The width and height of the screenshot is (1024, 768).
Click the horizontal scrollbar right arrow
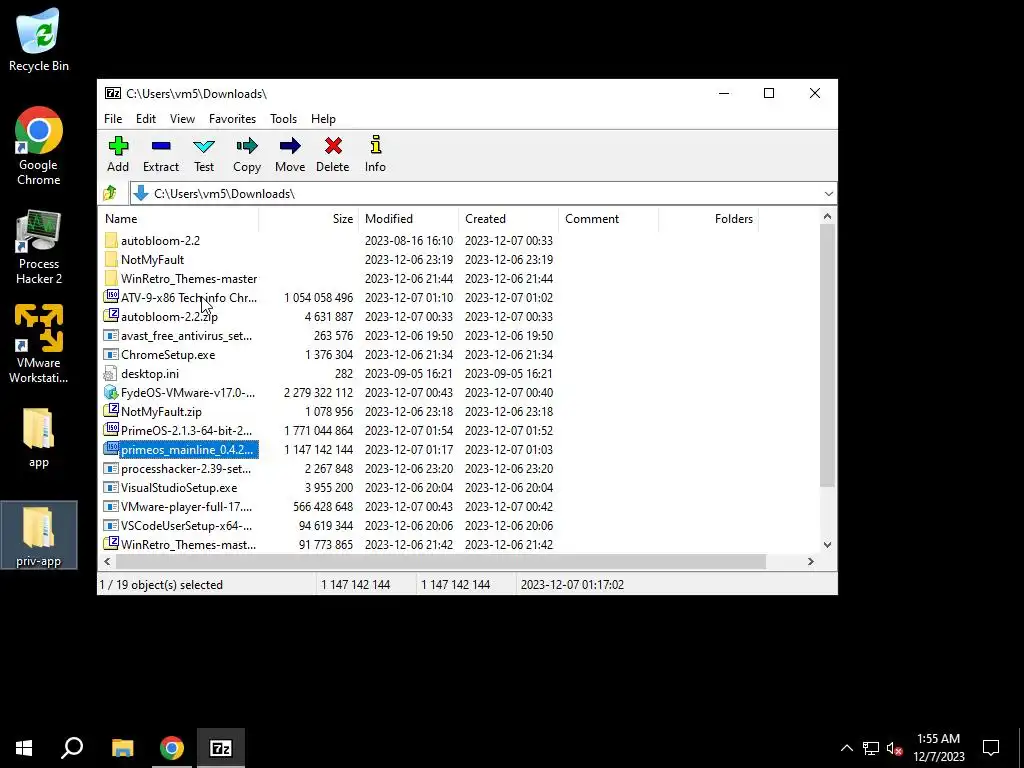[x=810, y=562]
